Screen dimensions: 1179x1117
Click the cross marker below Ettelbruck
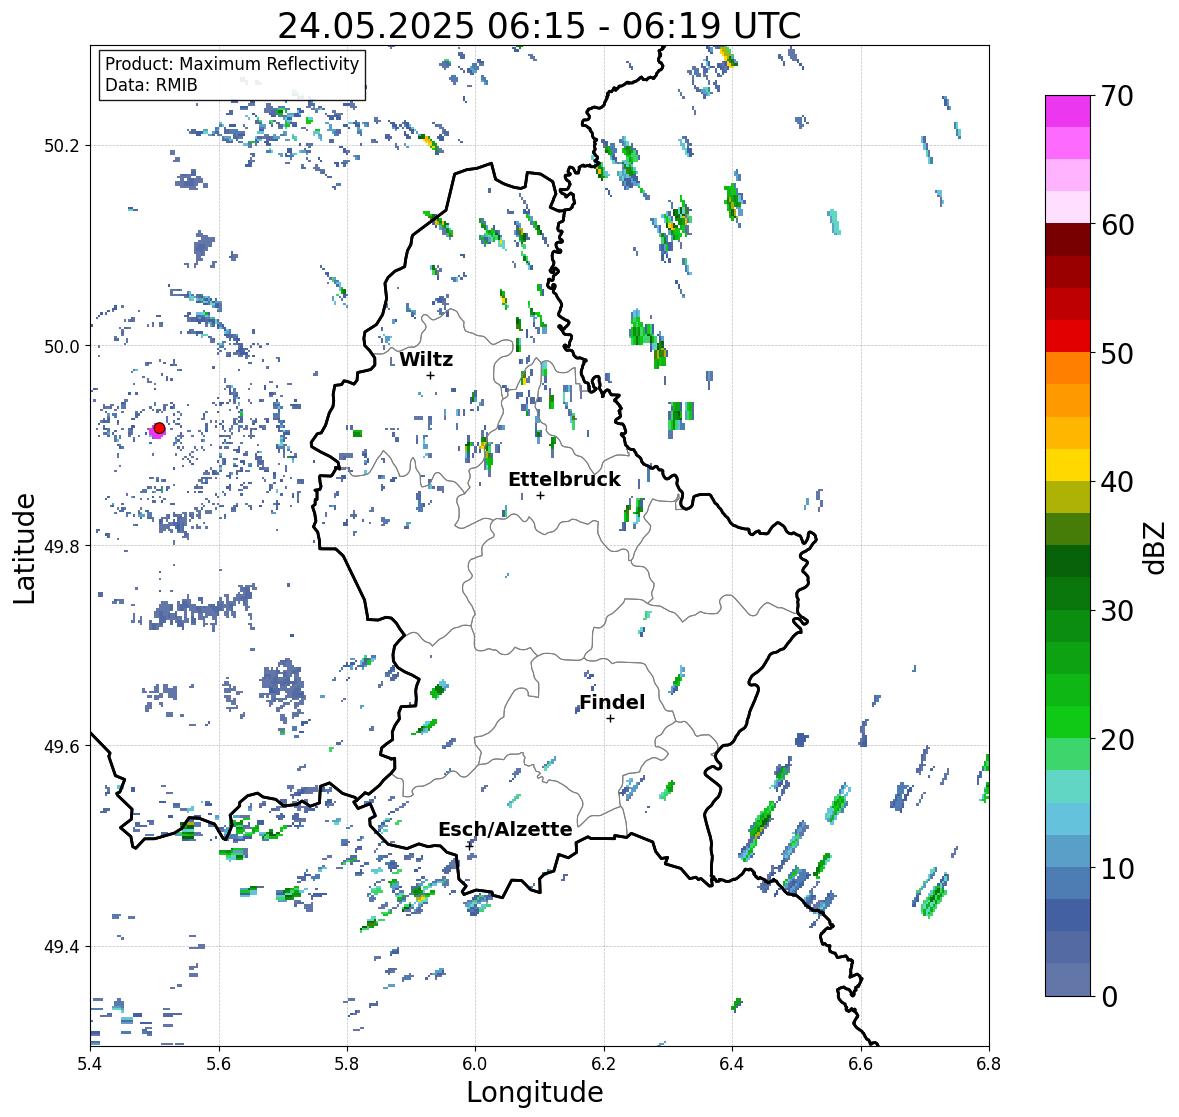(540, 495)
